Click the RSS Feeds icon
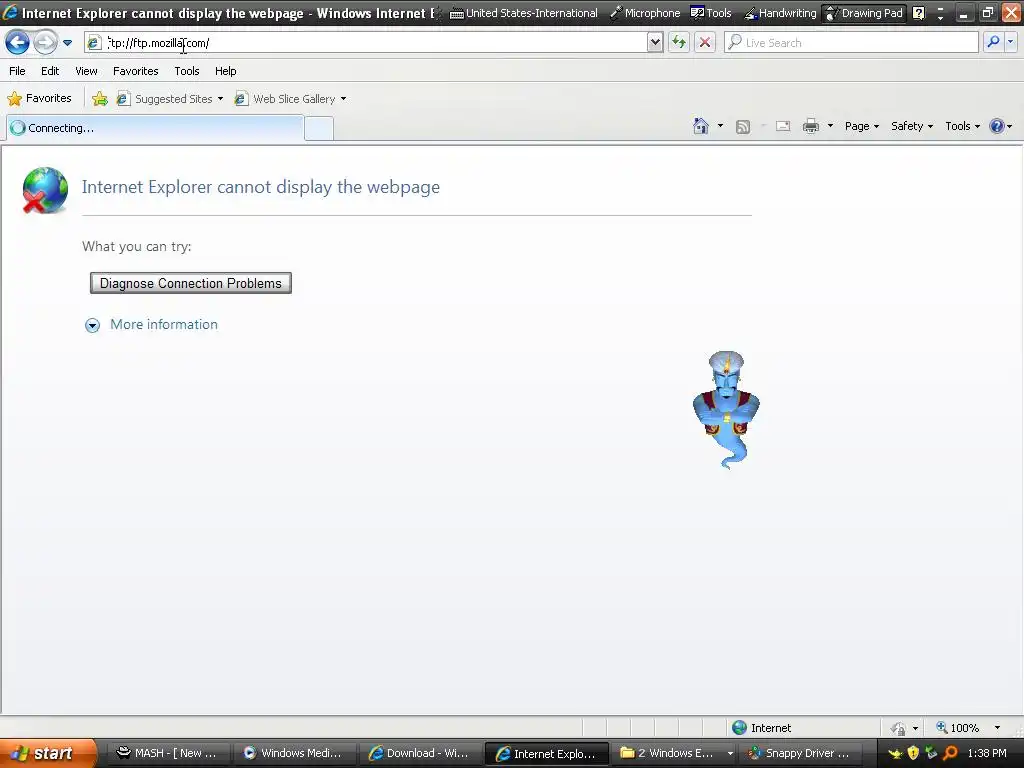Viewport: 1024px width, 768px height. [x=743, y=126]
